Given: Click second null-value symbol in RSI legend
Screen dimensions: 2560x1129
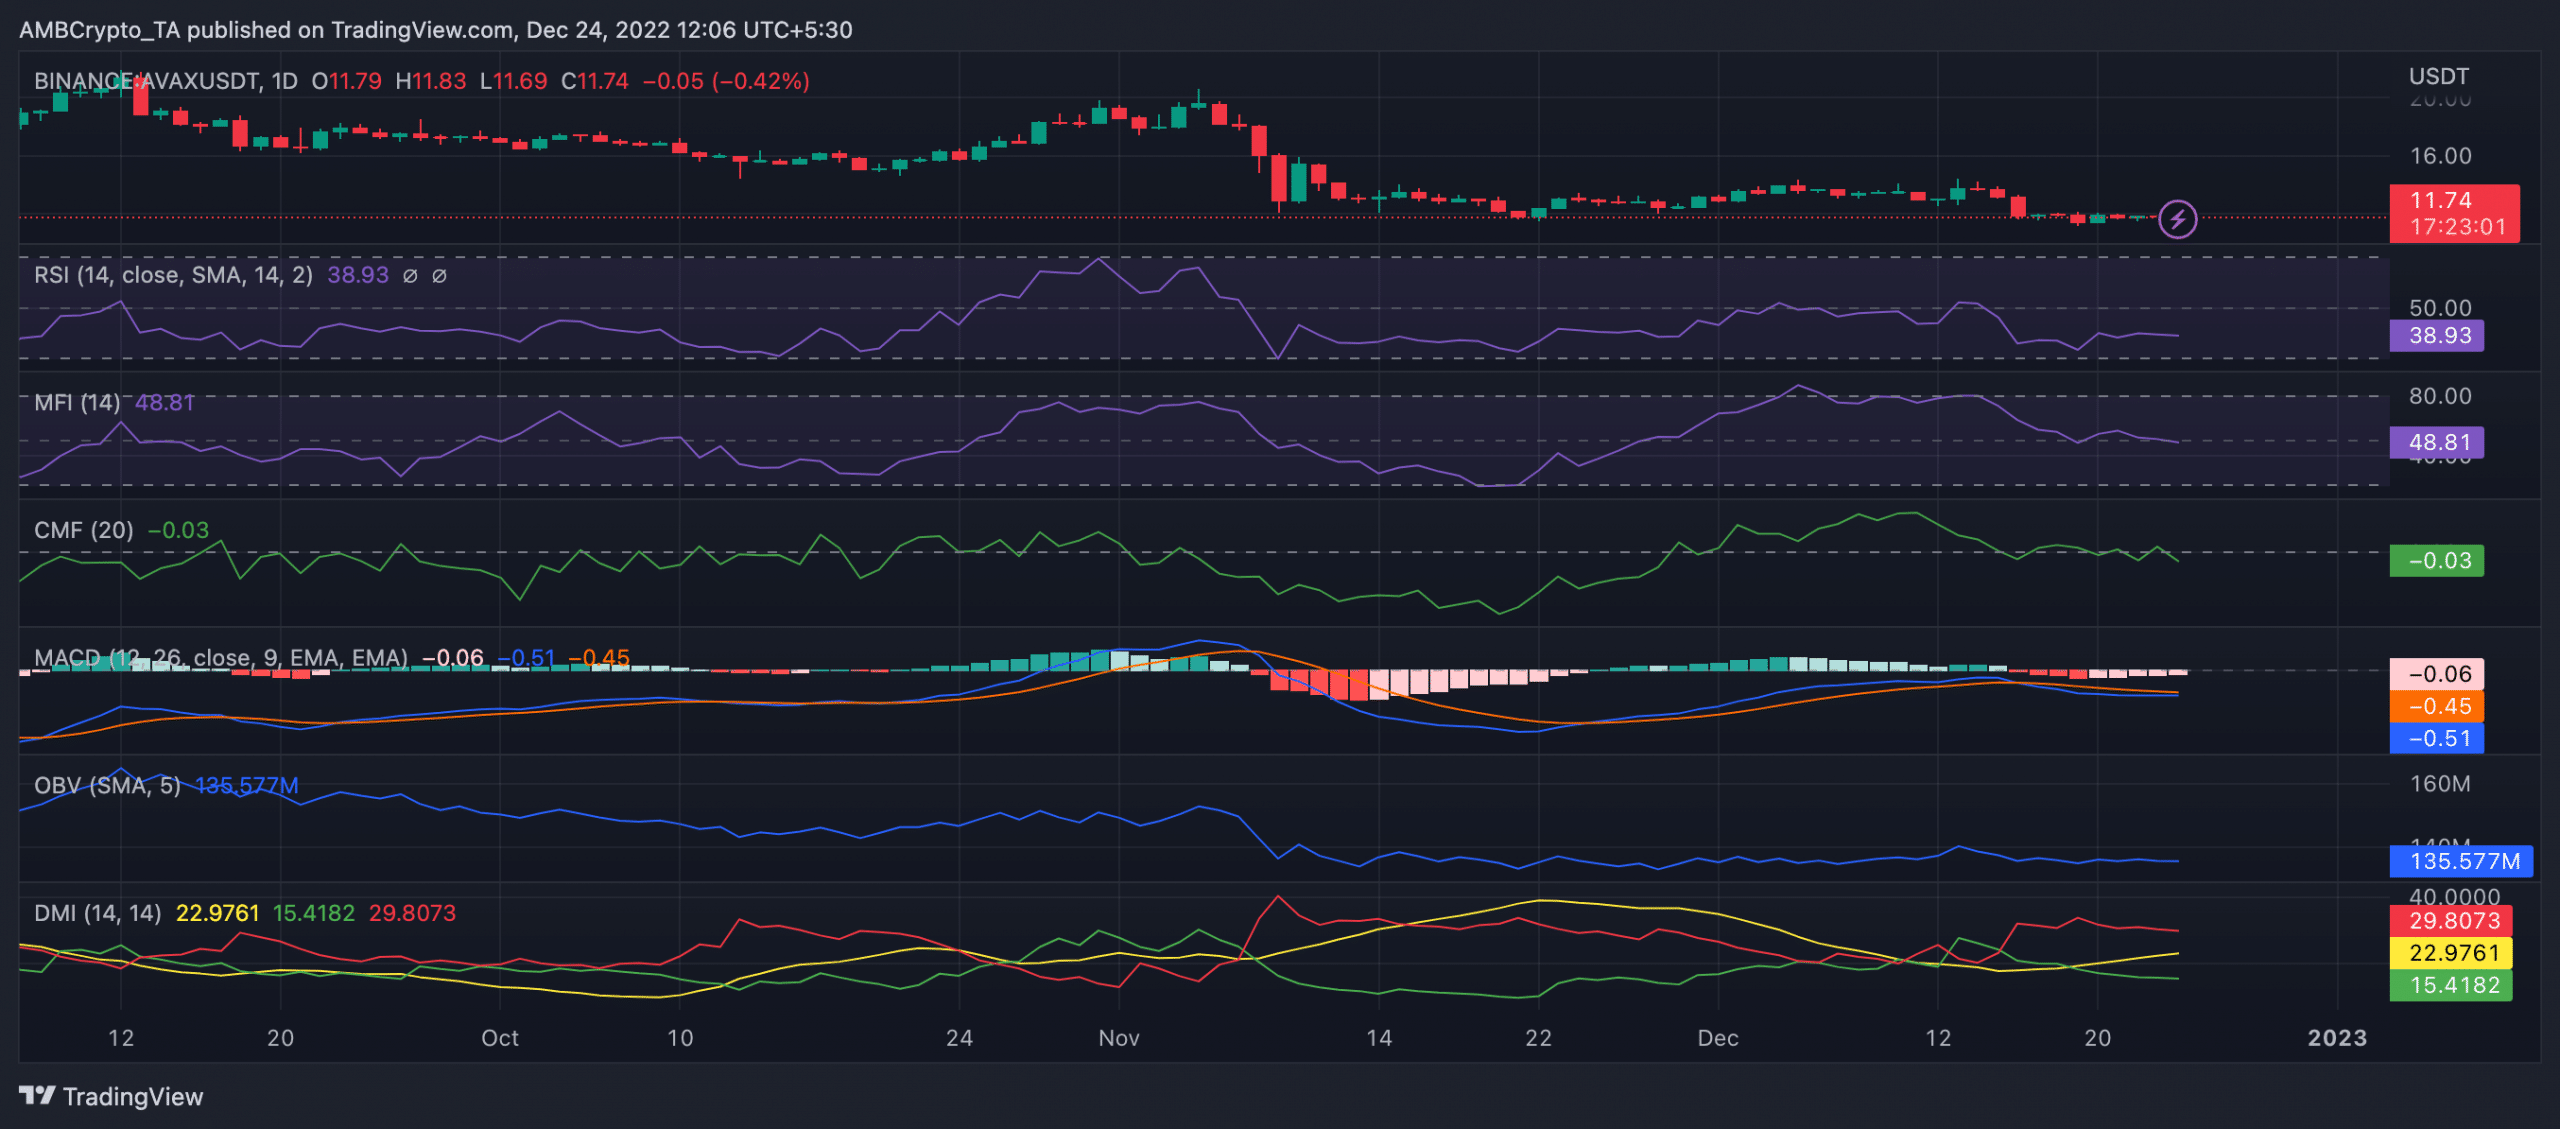Looking at the screenshot, I should pos(439,276).
